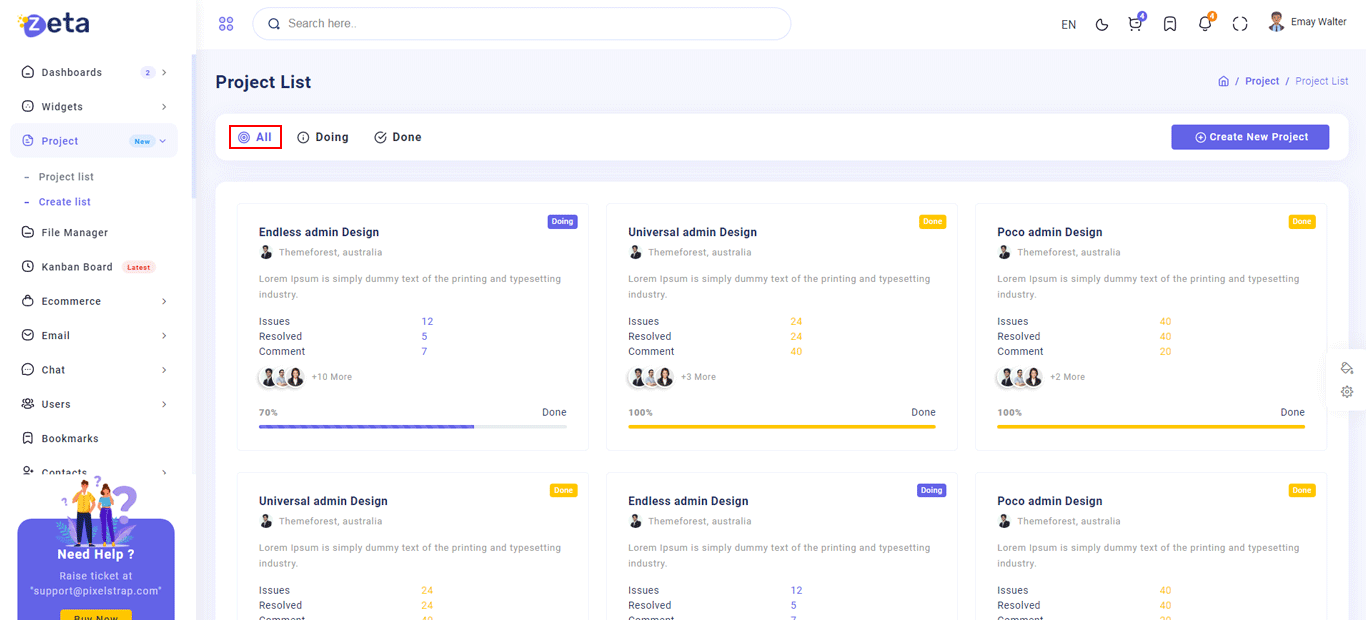Viewport: 1366px width, 620px height.
Task: Open the bookmark icon in header
Action: click(x=1170, y=24)
